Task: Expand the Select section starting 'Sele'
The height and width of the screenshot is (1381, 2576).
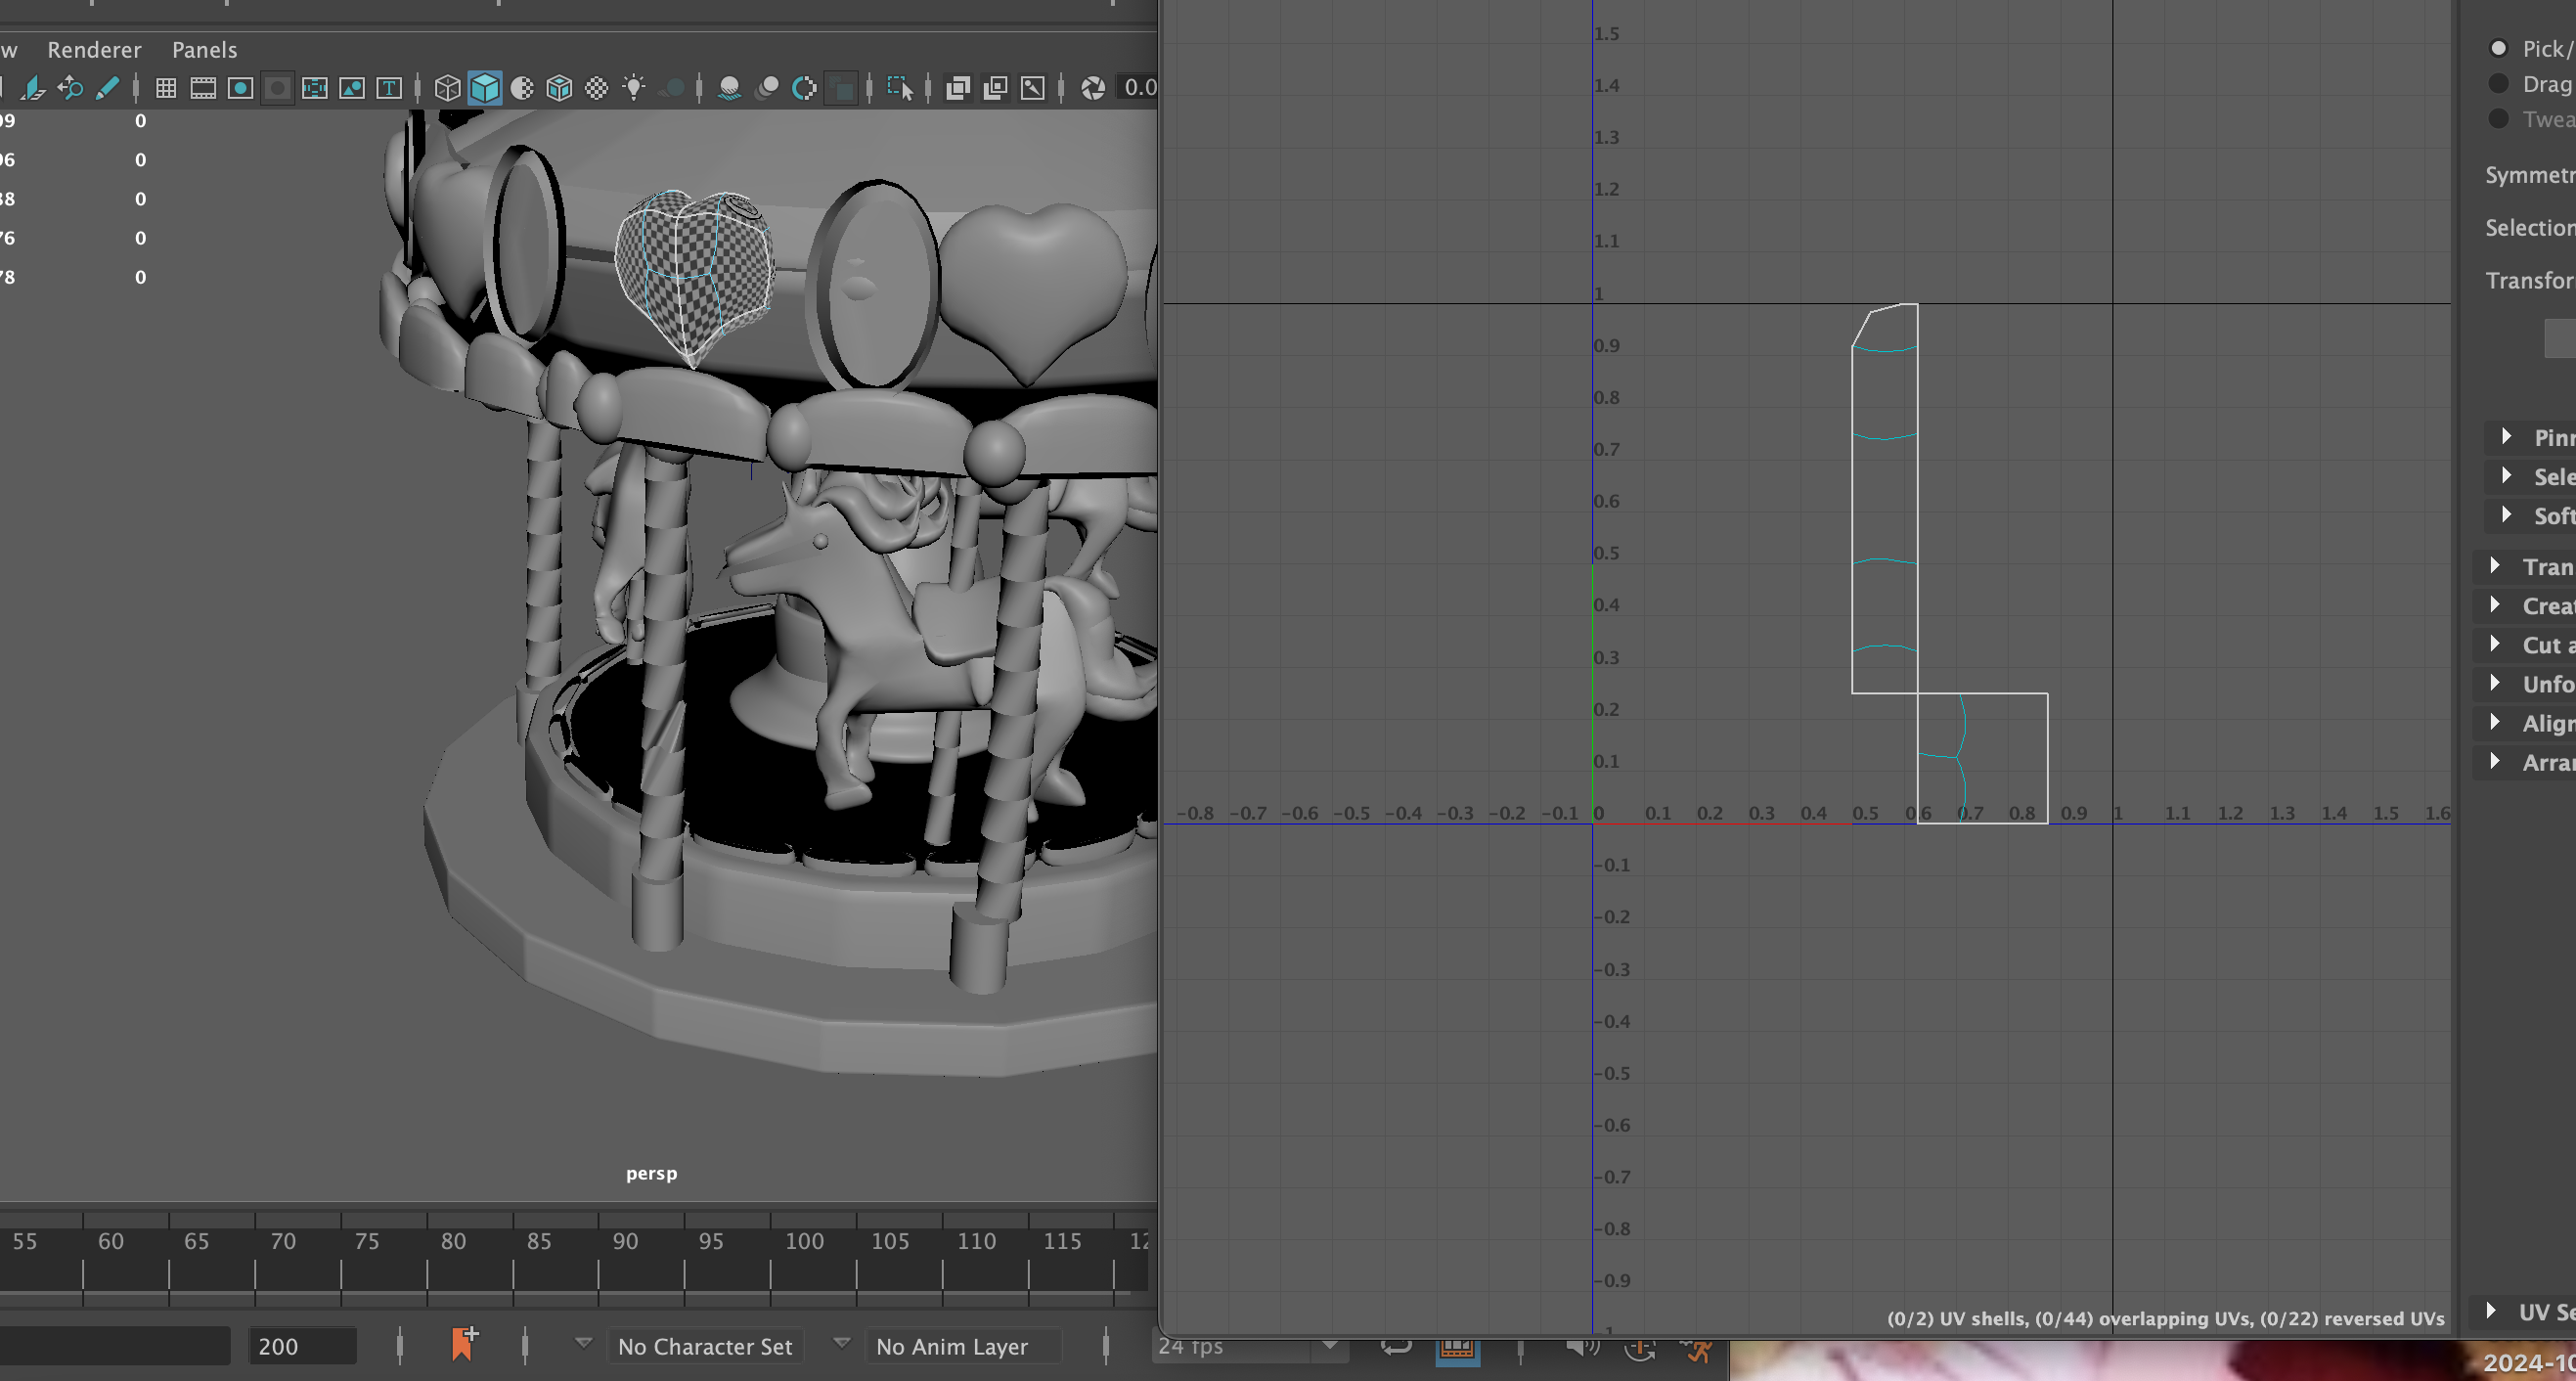Action: pos(2506,475)
